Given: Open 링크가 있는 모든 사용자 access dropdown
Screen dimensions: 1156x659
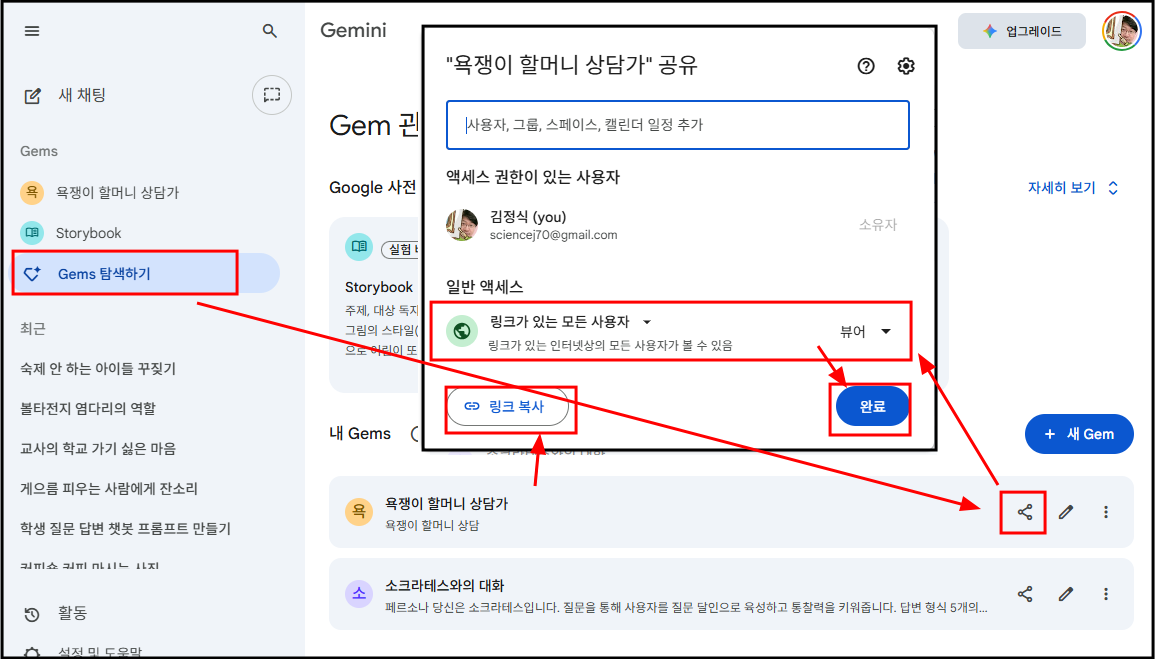Looking at the screenshot, I should (x=571, y=322).
